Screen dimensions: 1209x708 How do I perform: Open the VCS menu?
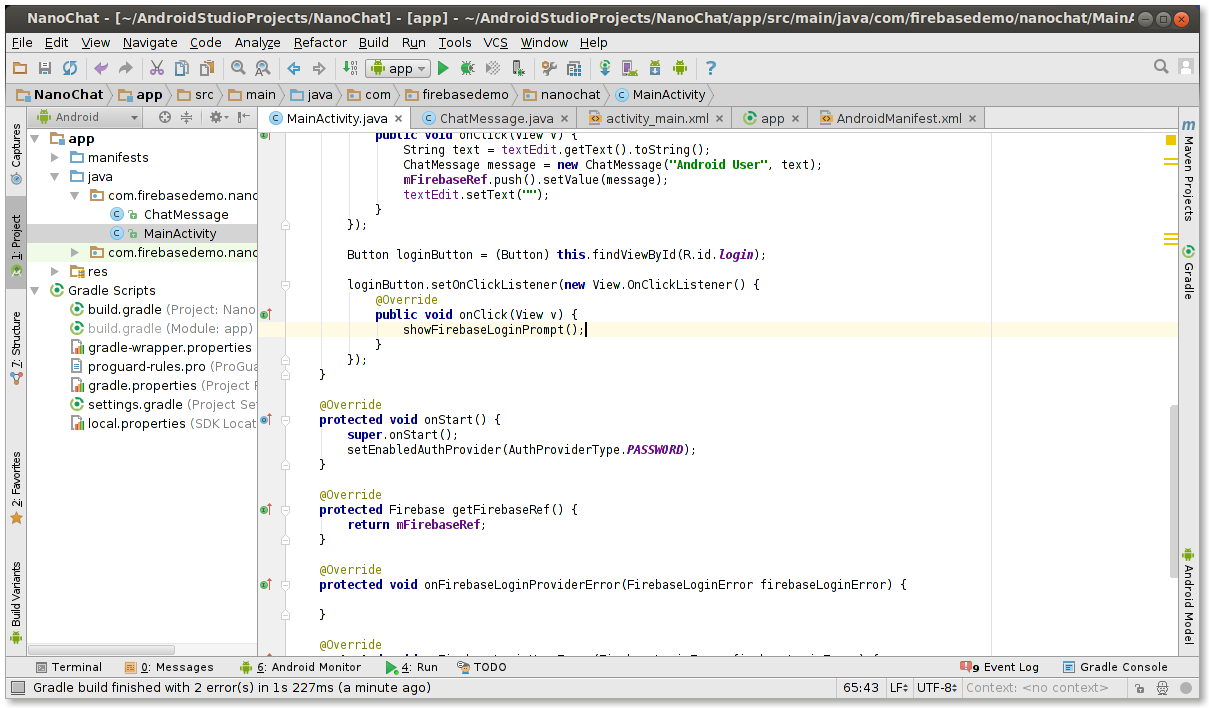(496, 42)
